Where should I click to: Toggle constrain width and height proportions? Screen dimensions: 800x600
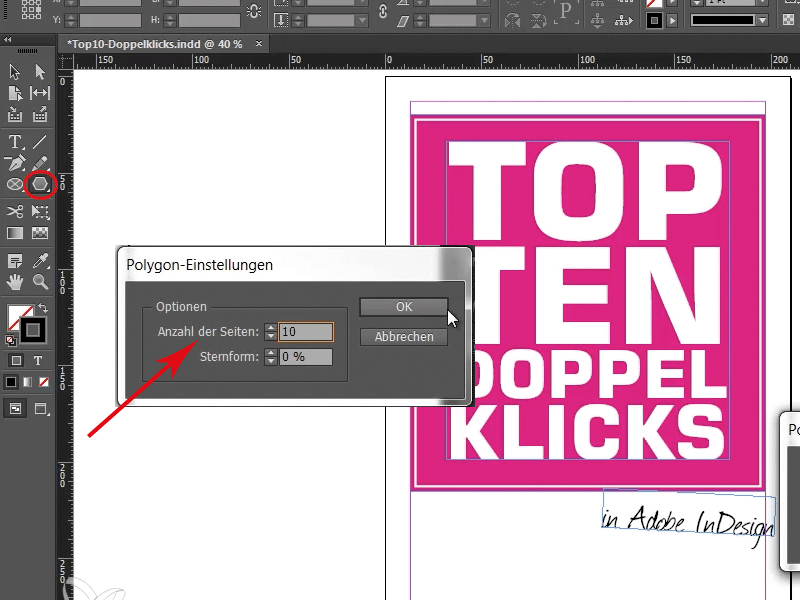[x=254, y=11]
